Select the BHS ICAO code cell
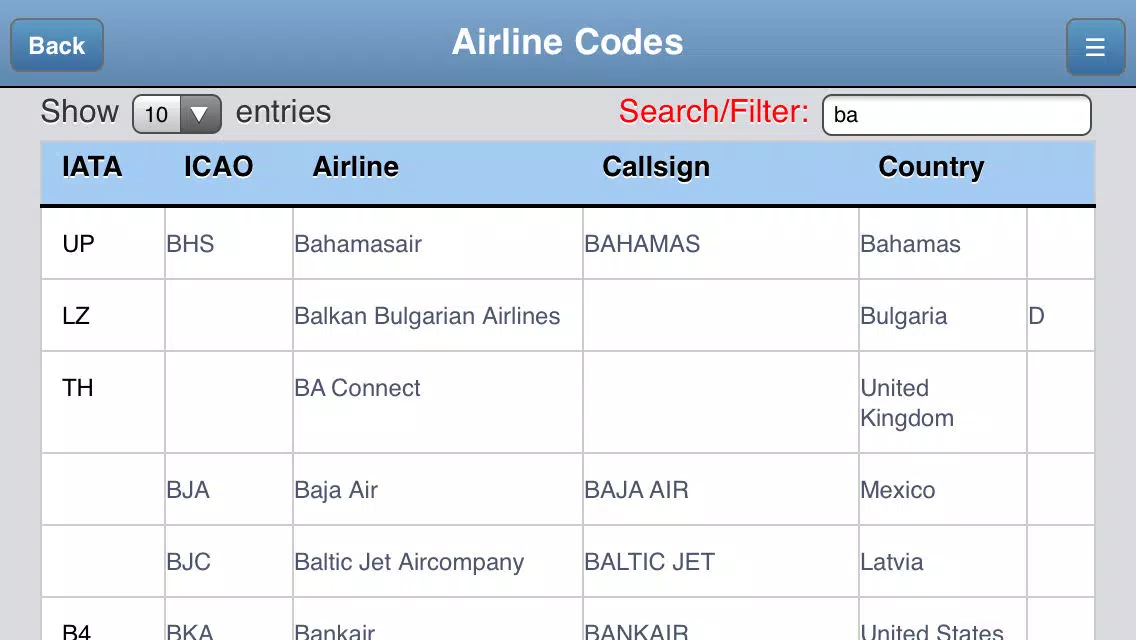The height and width of the screenshot is (640, 1136). click(228, 244)
